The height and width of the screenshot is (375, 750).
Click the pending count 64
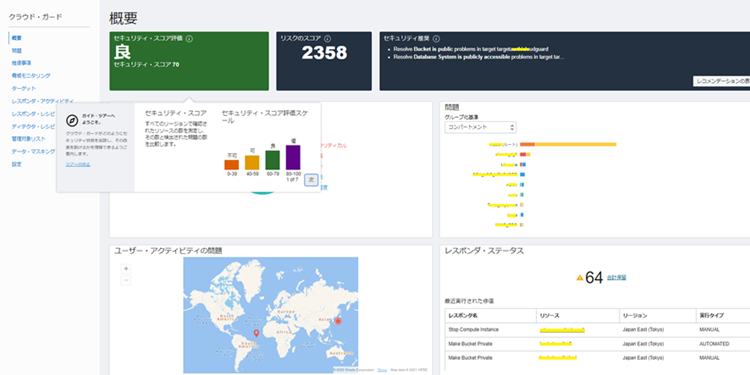coord(594,277)
